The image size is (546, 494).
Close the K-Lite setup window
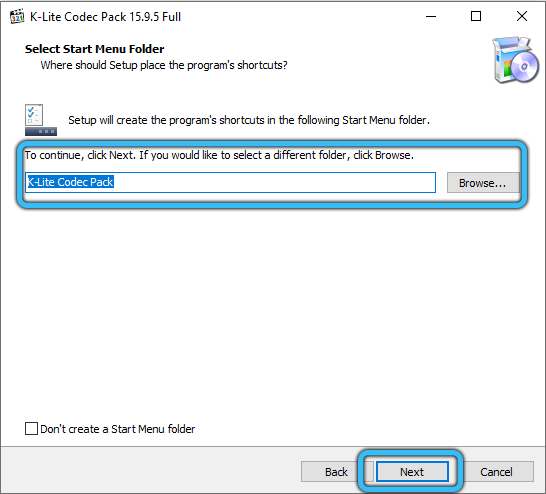pyautogui.click(x=522, y=16)
